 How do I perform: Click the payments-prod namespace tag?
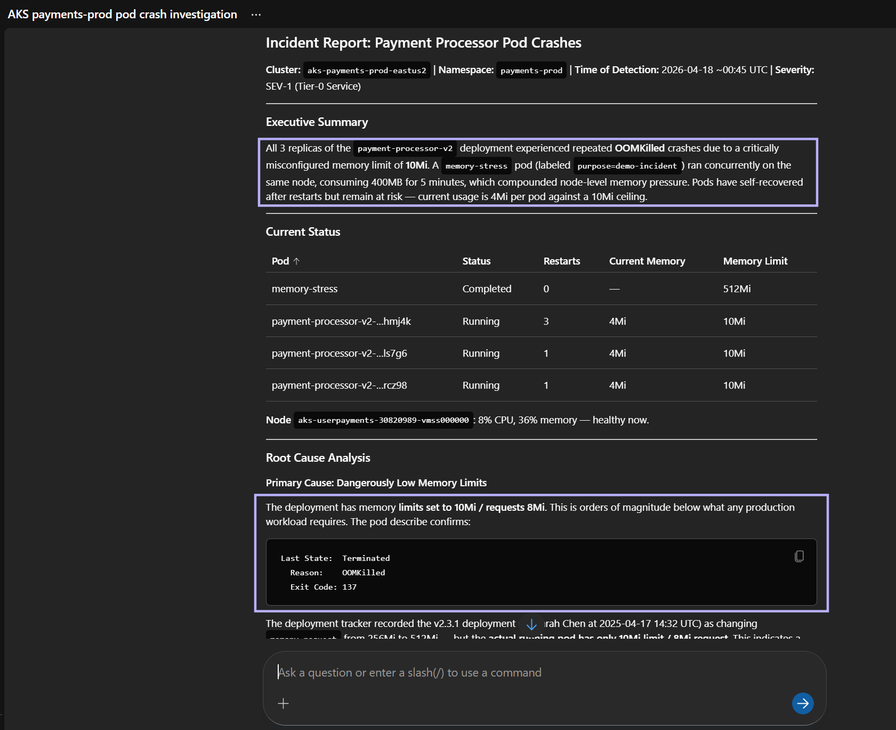pyautogui.click(x=531, y=70)
